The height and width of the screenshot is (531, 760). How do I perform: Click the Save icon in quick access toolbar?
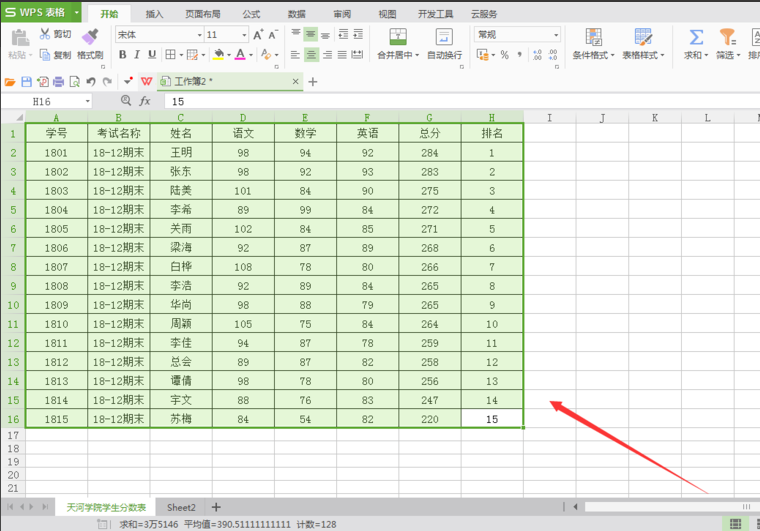coord(27,81)
